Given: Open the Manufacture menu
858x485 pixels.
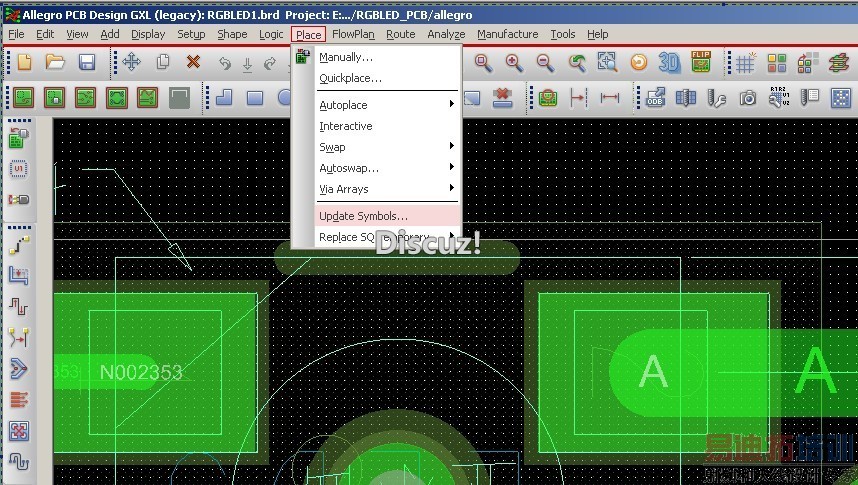Looking at the screenshot, I should pyautogui.click(x=507, y=34).
